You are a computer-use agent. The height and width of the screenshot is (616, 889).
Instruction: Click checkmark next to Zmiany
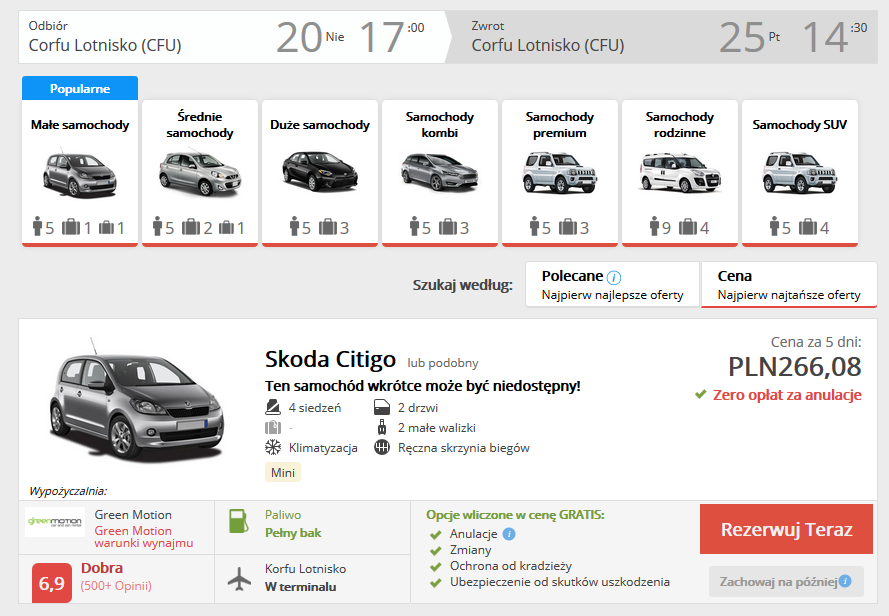[x=435, y=550]
